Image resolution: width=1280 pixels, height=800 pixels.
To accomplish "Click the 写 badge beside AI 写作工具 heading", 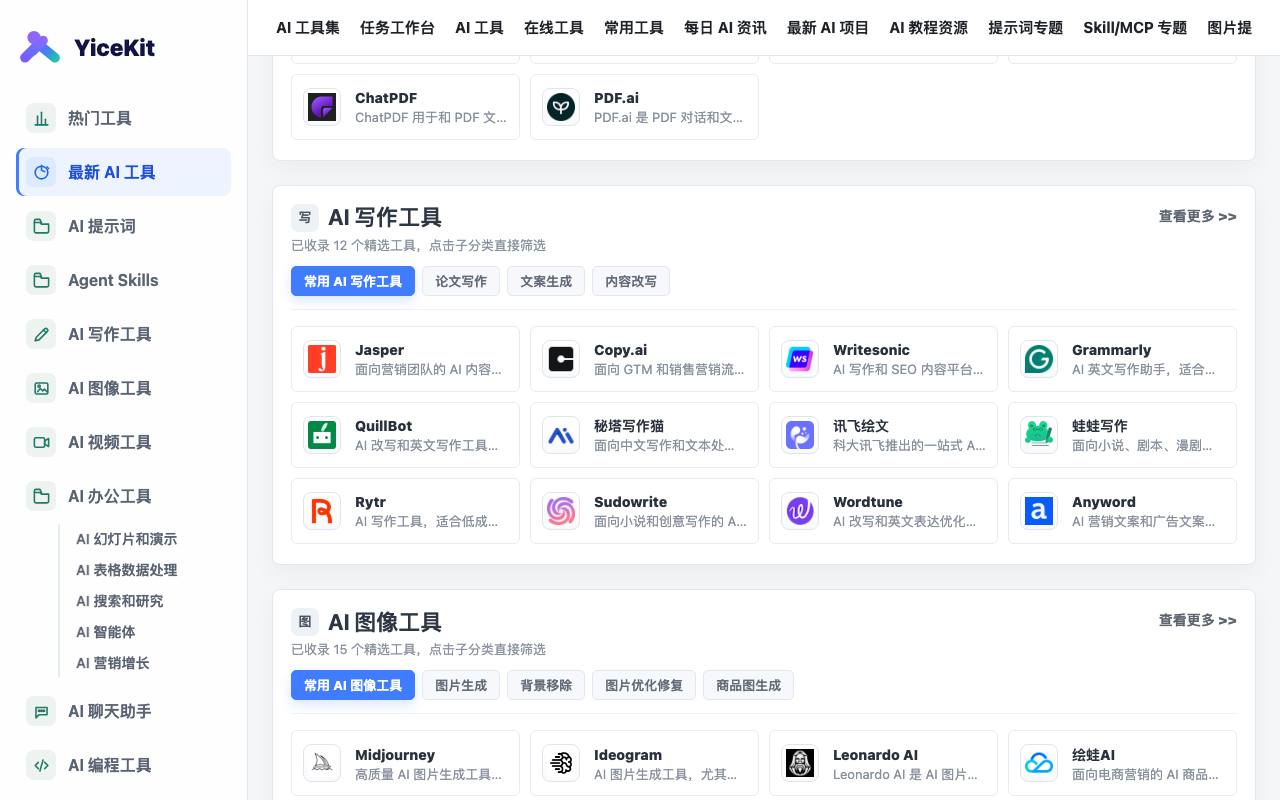I will [305, 217].
